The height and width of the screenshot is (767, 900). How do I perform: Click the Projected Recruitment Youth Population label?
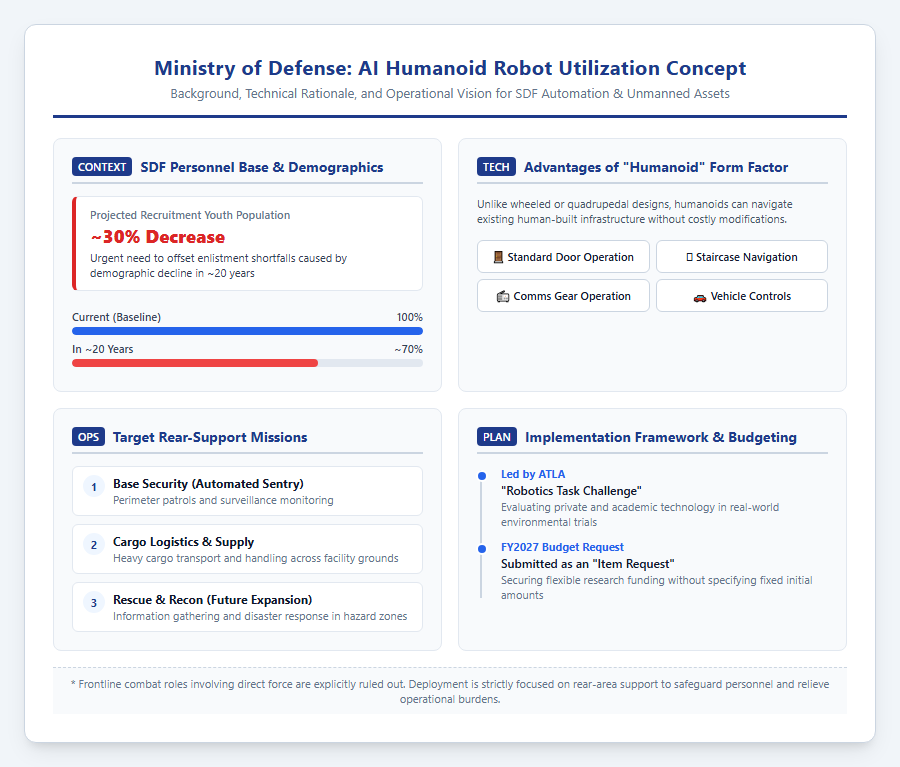pyautogui.click(x=190, y=215)
